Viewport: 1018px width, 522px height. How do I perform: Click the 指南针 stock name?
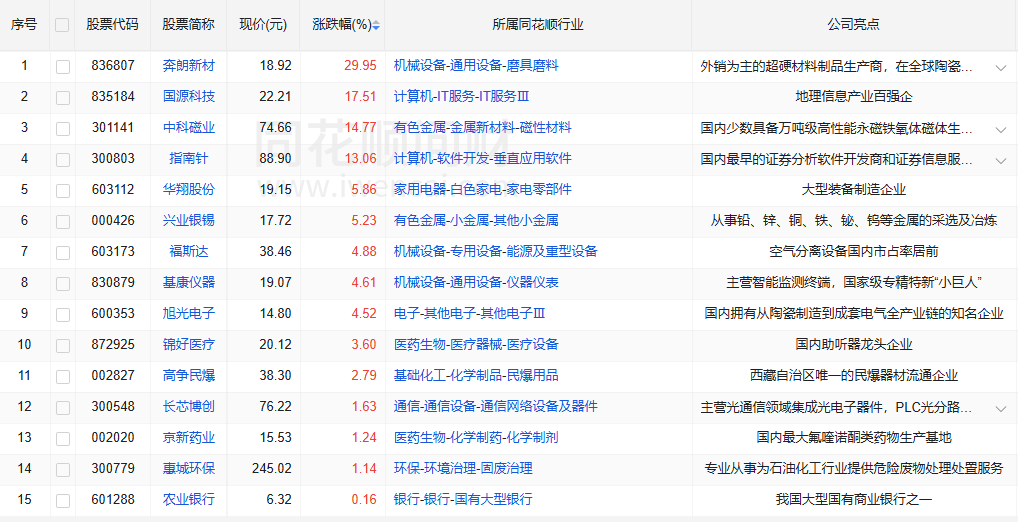coord(188,158)
